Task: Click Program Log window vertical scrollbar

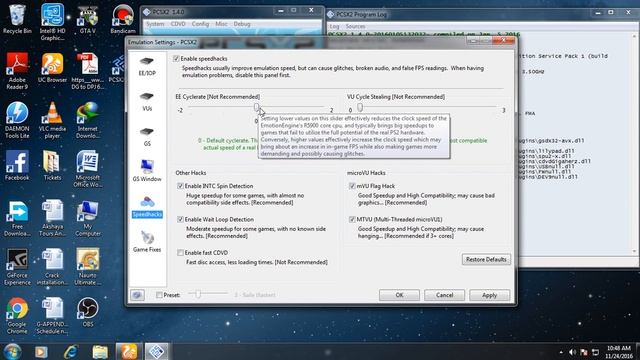Action: (635, 143)
